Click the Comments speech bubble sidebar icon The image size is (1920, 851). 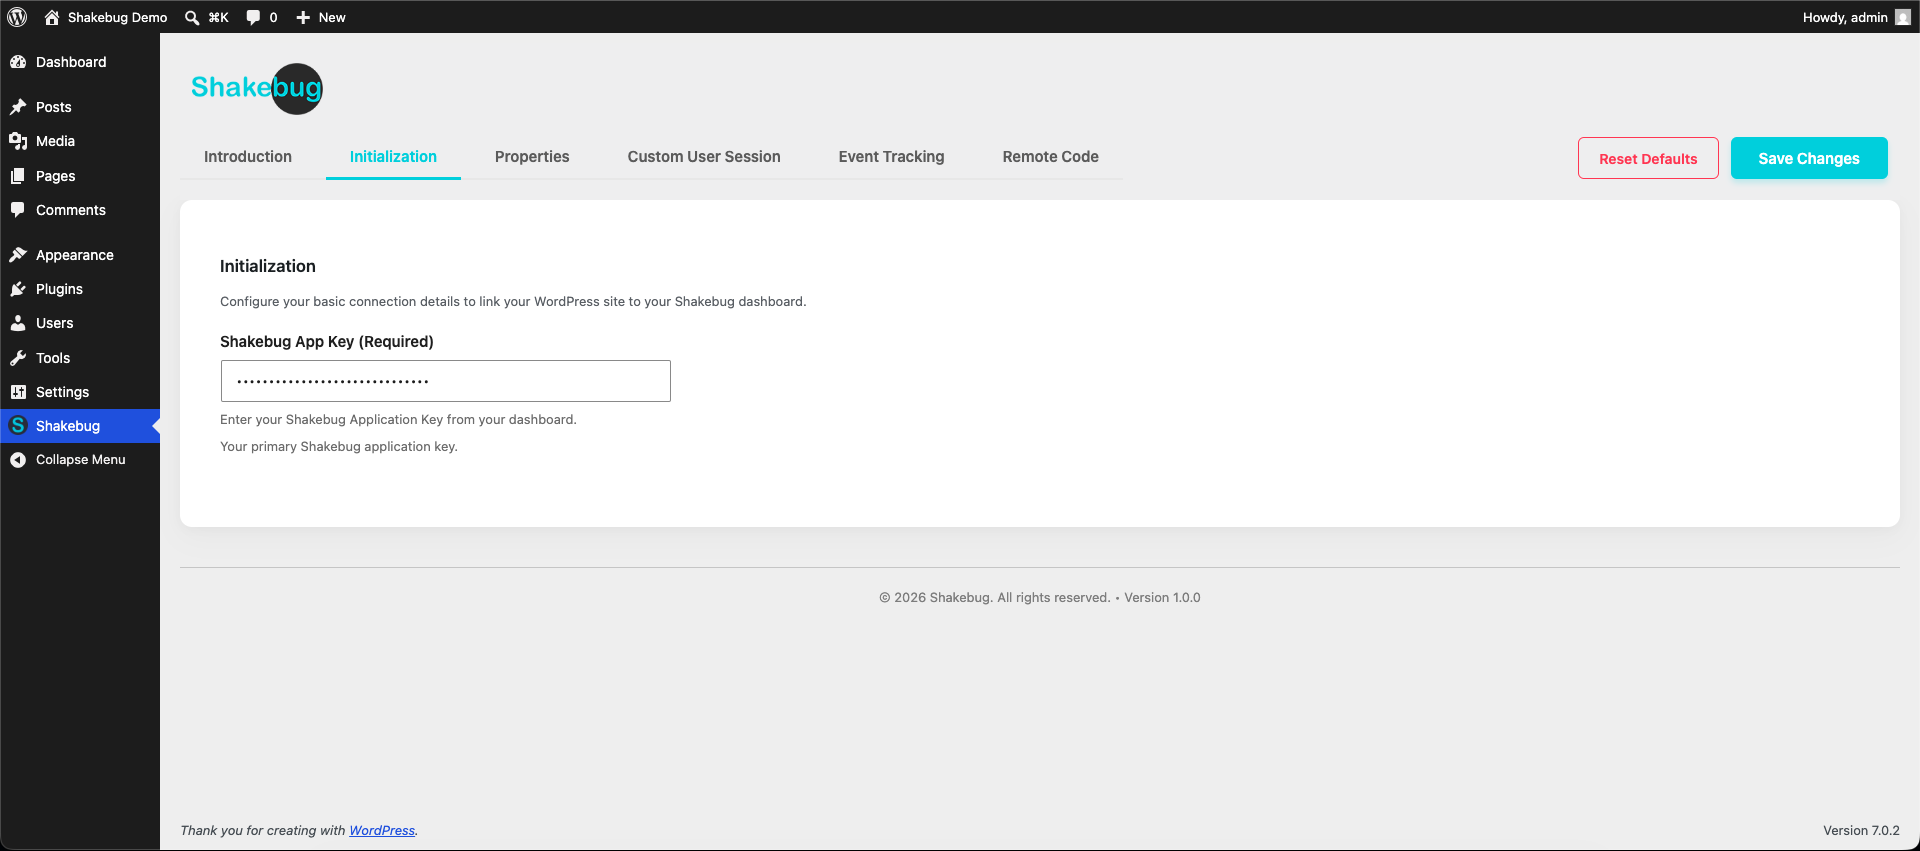tap(18, 210)
